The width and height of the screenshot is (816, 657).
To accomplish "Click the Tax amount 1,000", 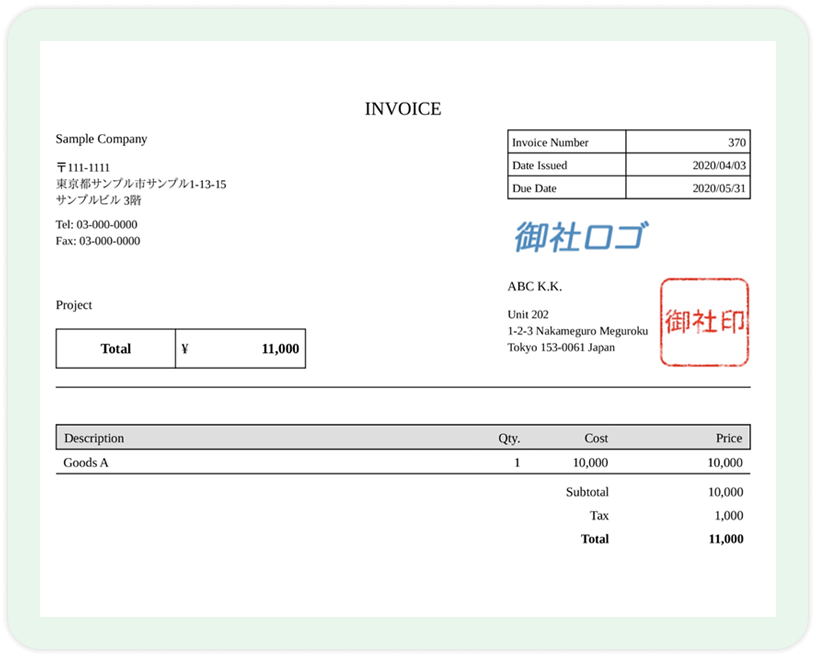I will pos(729,515).
